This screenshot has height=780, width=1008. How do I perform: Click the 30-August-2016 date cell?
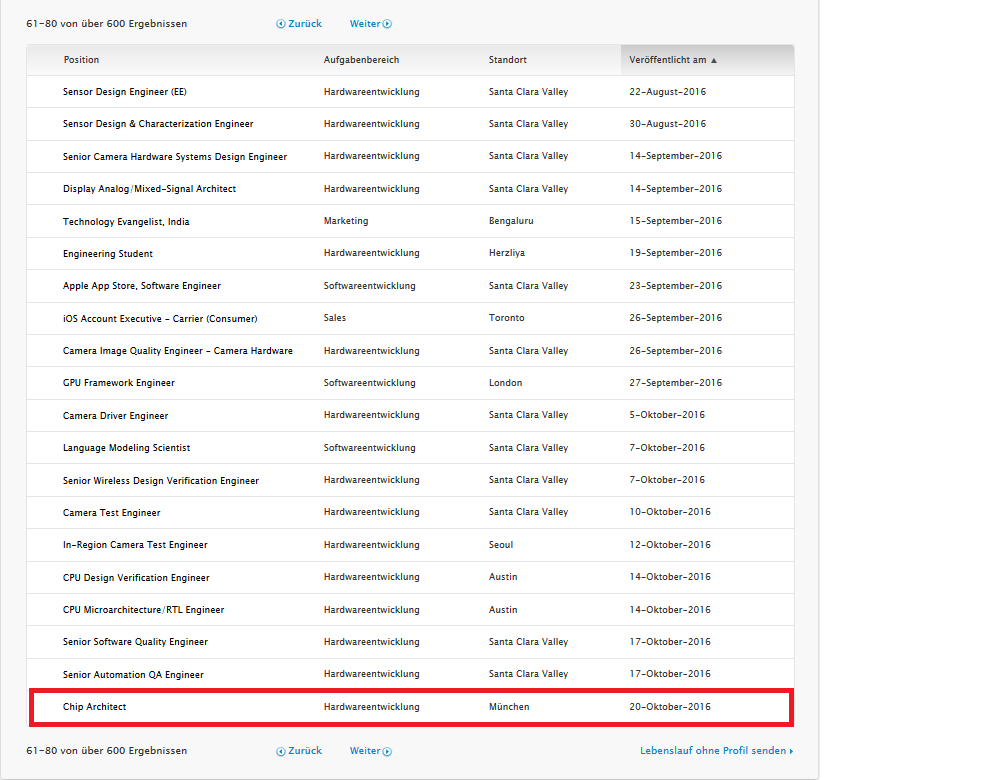coord(667,124)
